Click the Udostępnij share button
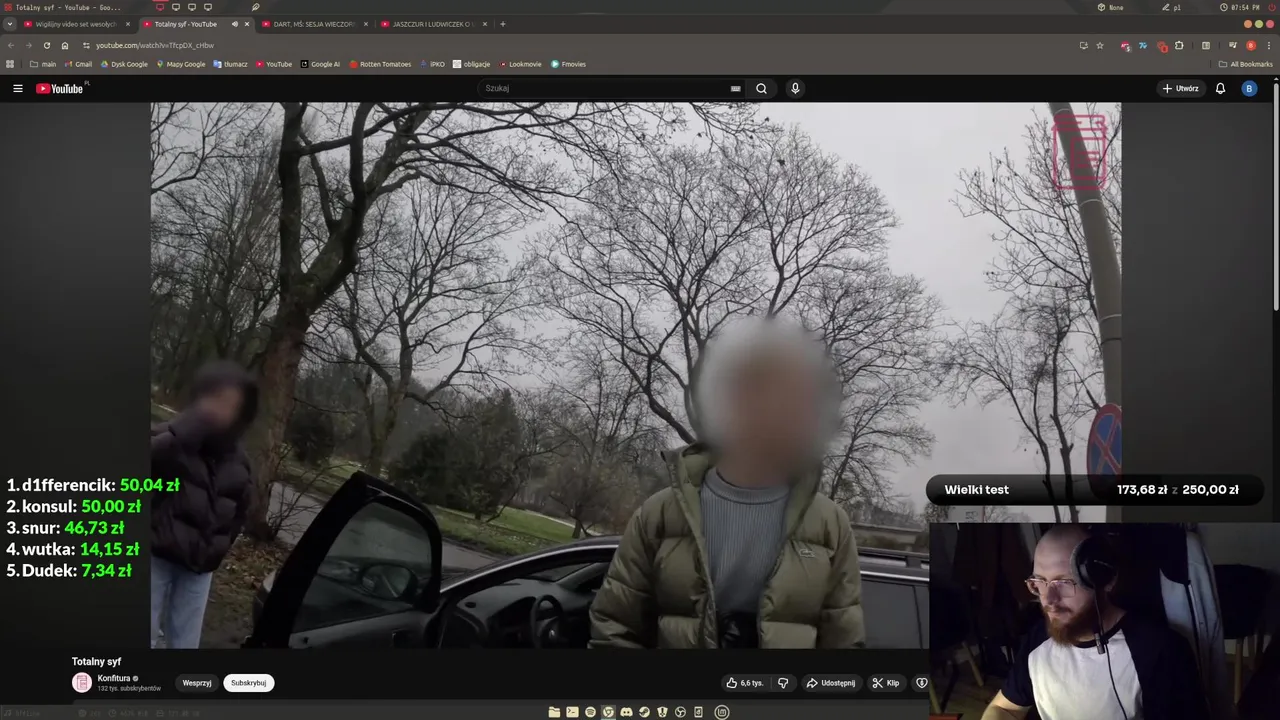Image resolution: width=1280 pixels, height=720 pixels. tap(830, 683)
